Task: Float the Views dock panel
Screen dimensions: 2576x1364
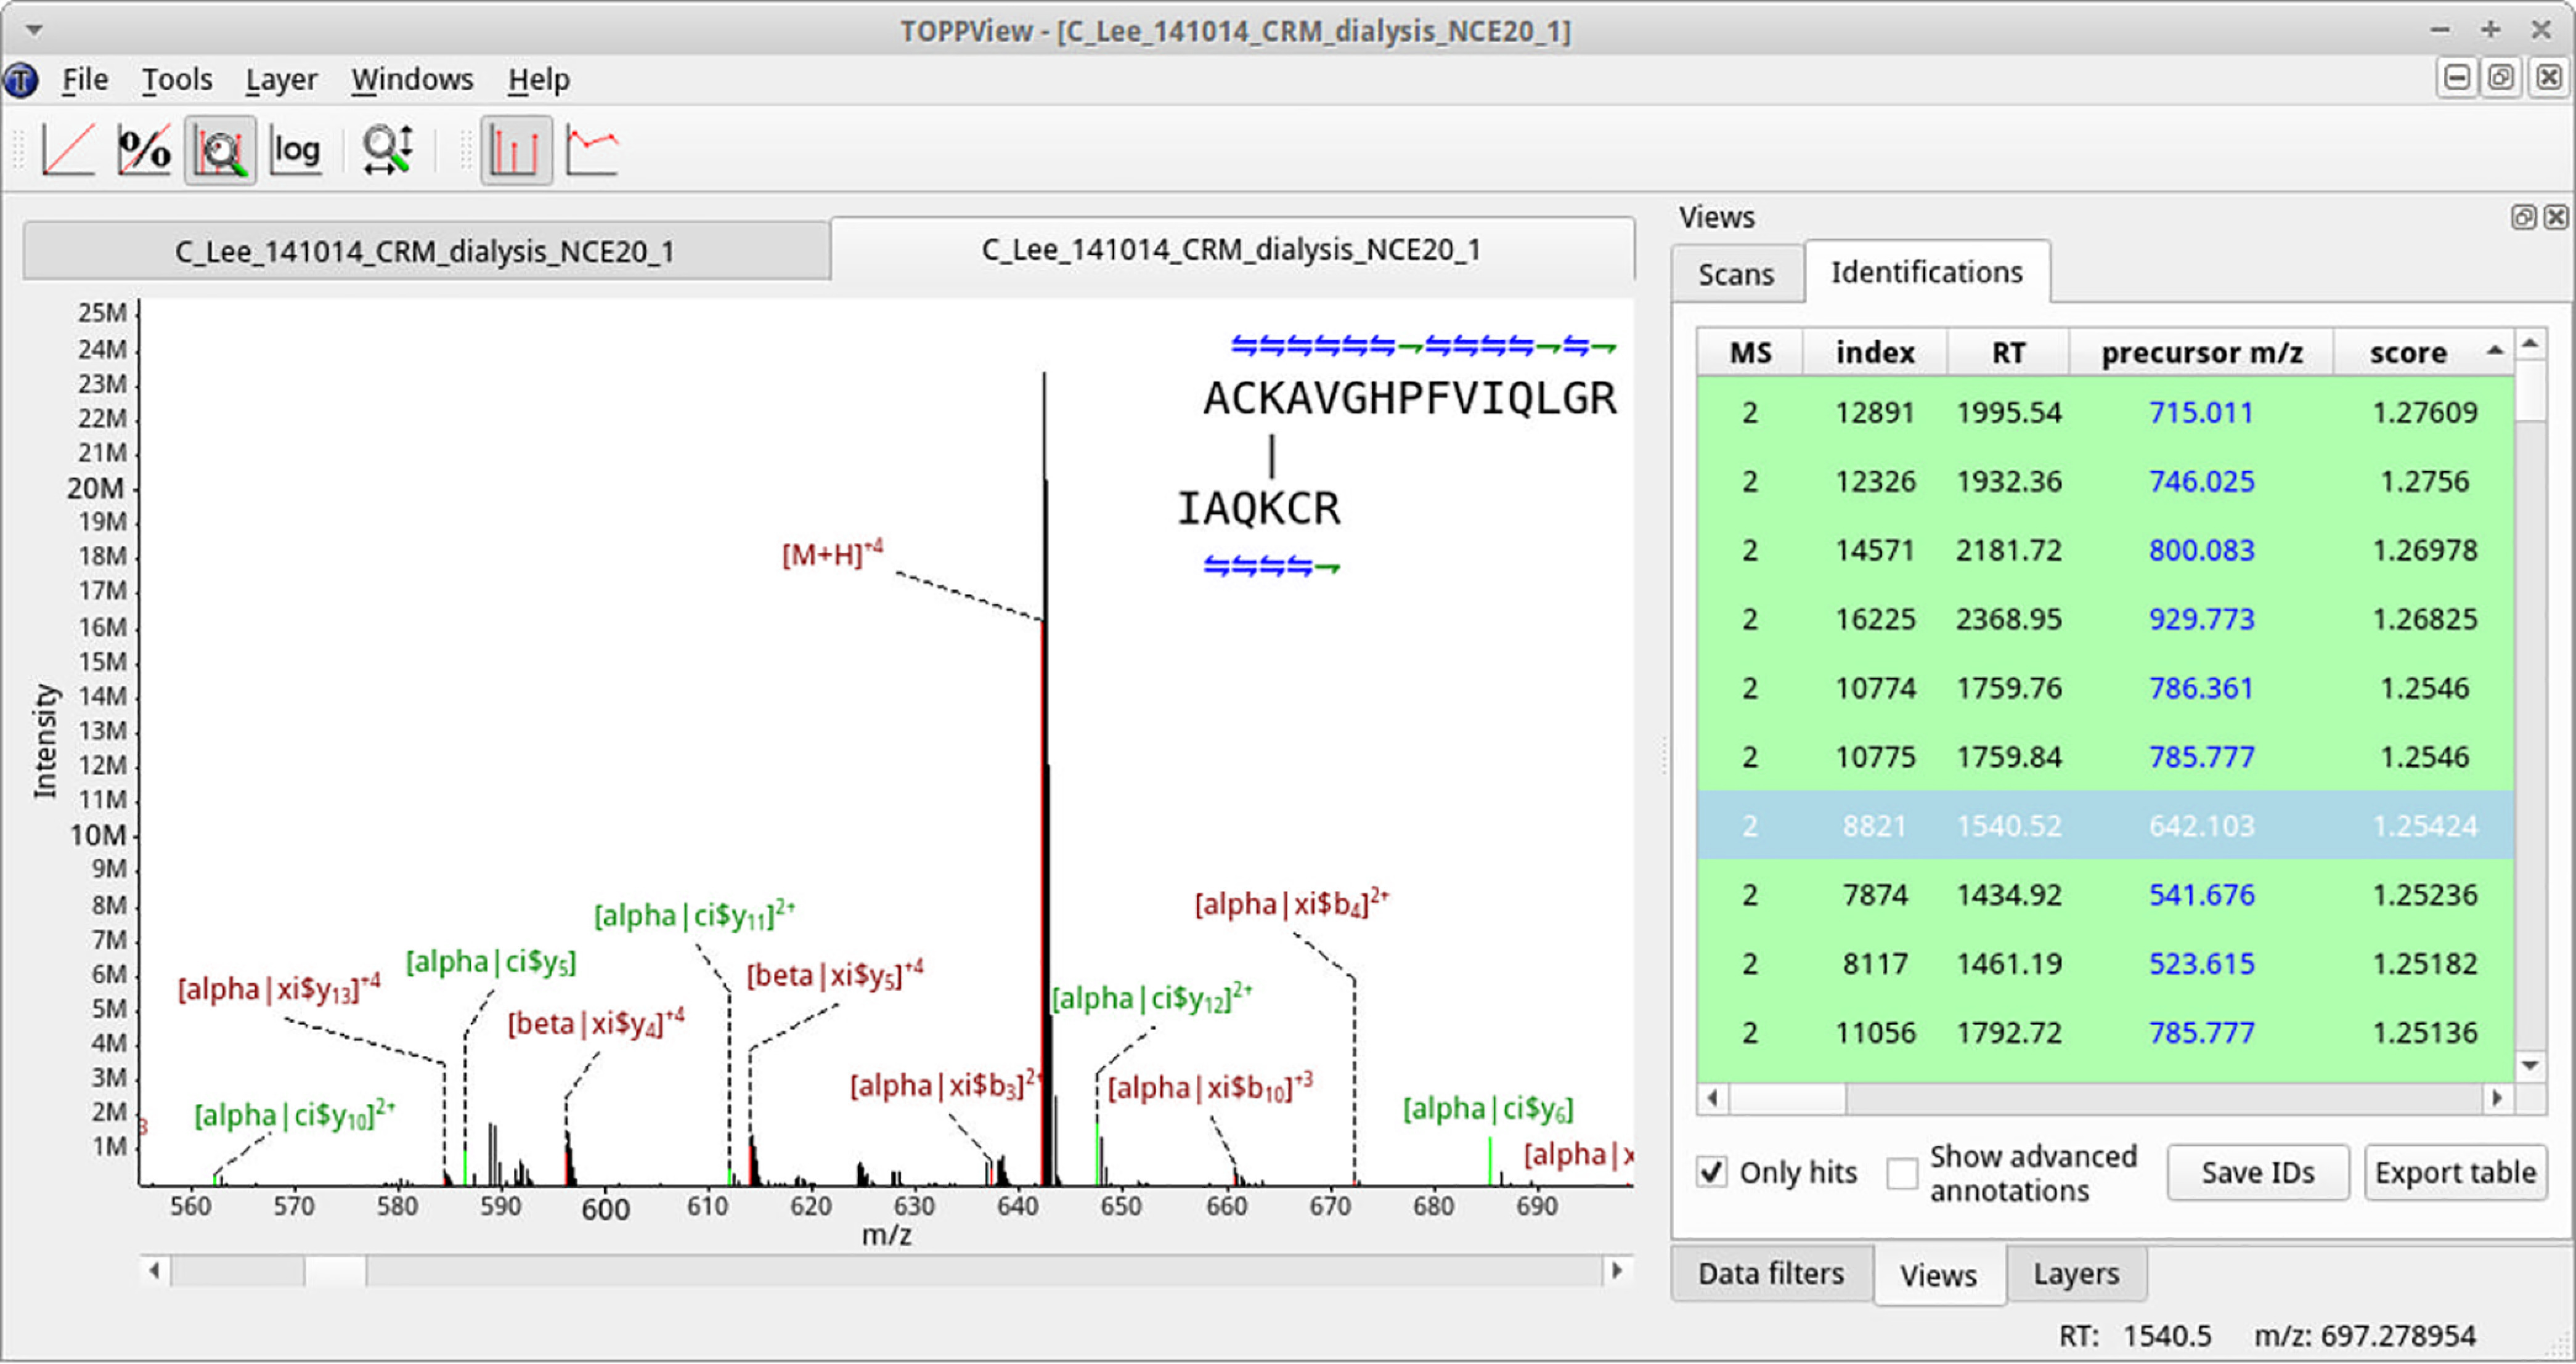Action: 2523,217
